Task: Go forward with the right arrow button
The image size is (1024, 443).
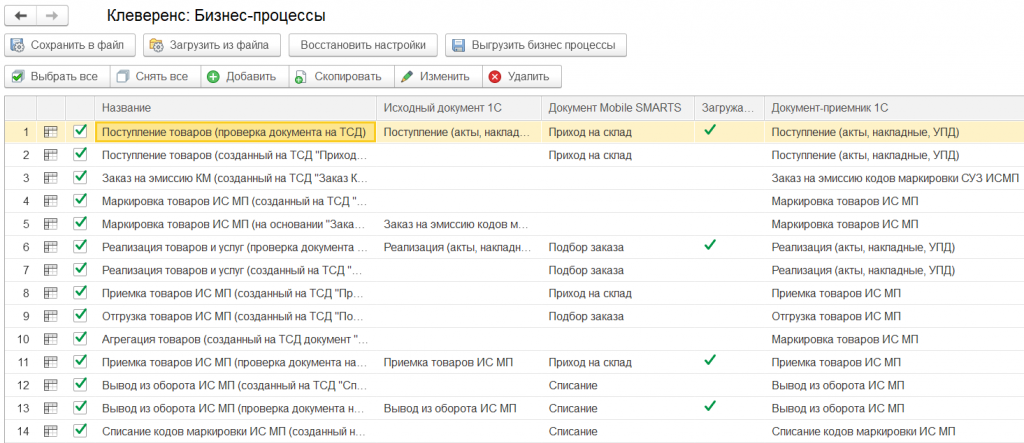Action: click(x=52, y=16)
